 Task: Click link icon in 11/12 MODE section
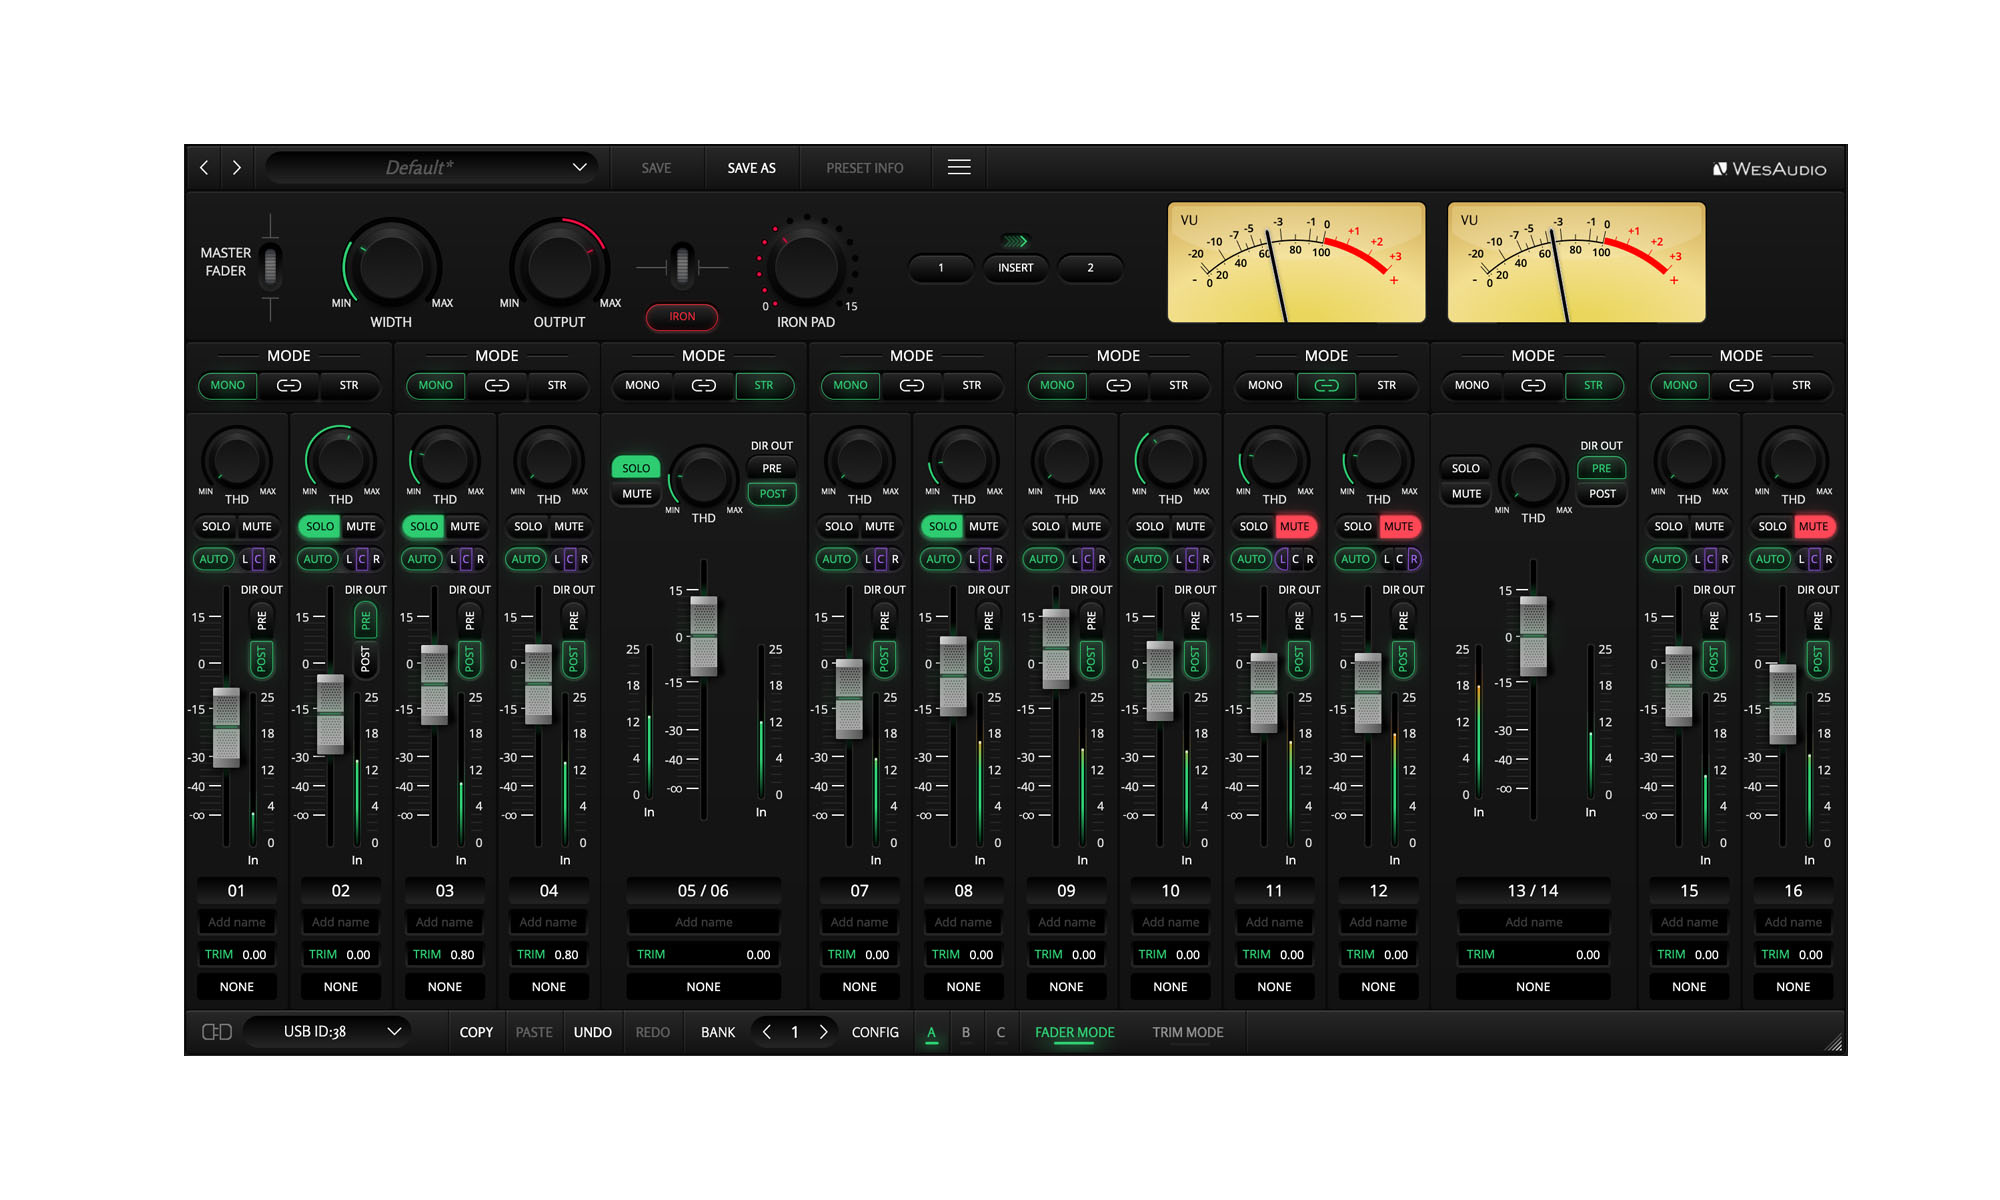tap(1326, 385)
